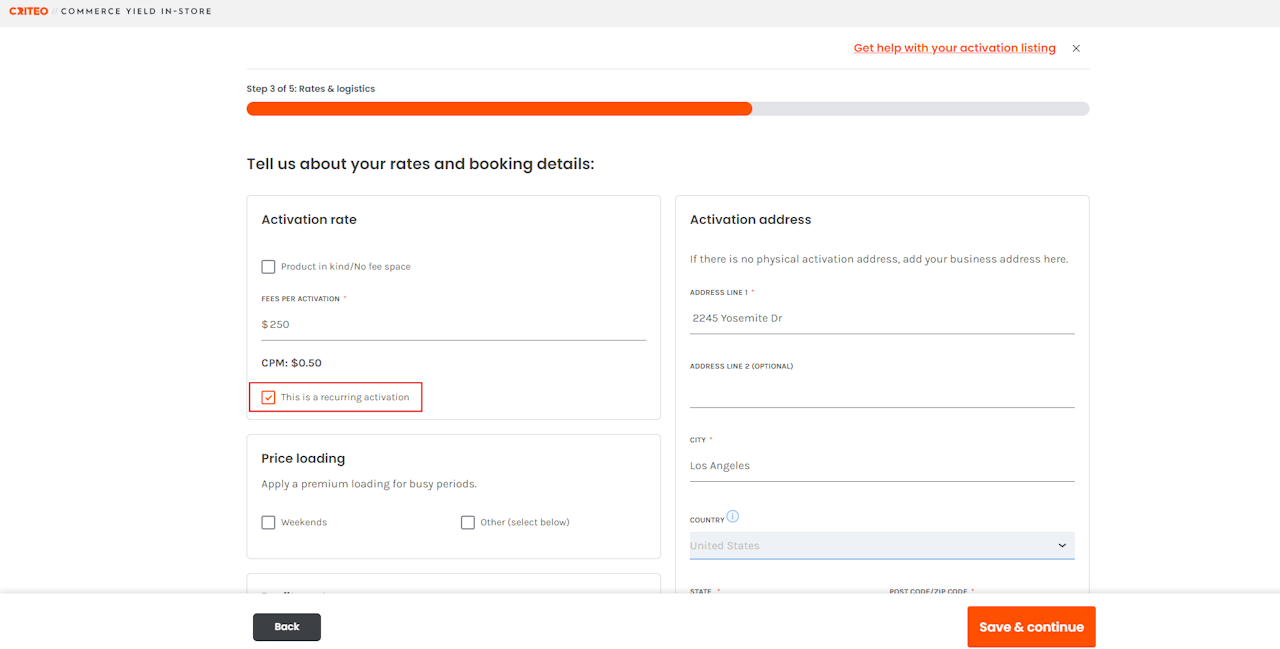Select the City input field
Viewport: 1280px width, 649px height.
point(881,466)
